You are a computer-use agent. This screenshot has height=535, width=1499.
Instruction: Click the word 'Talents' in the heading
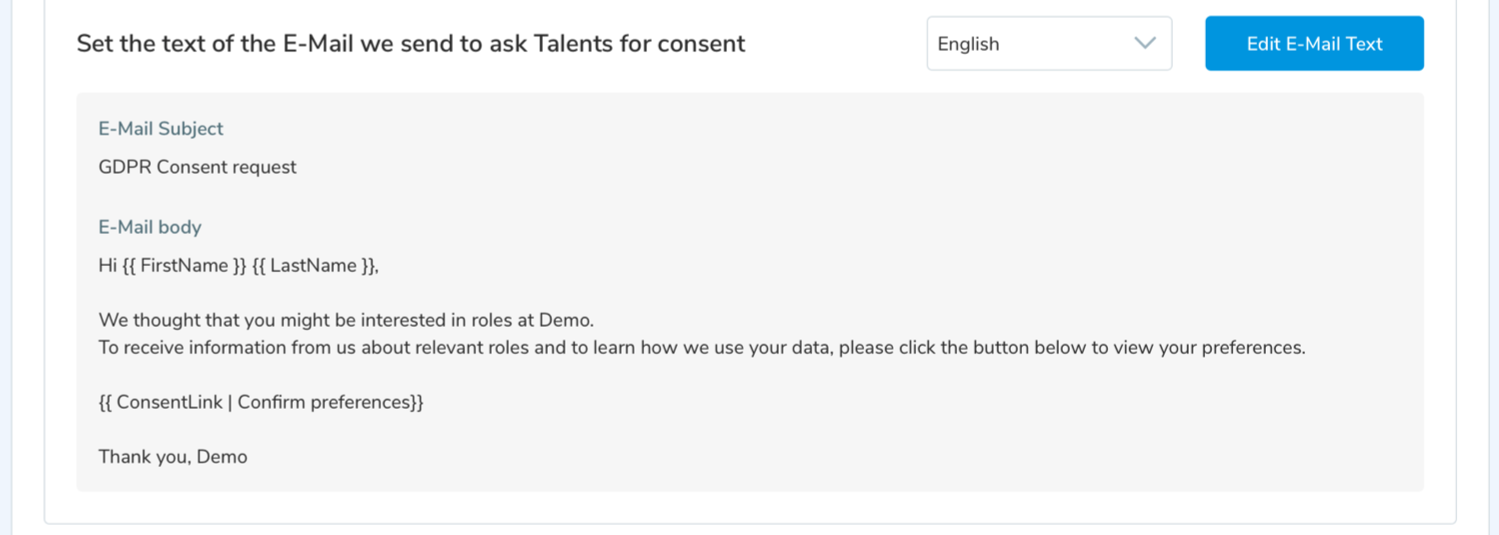coord(573,44)
